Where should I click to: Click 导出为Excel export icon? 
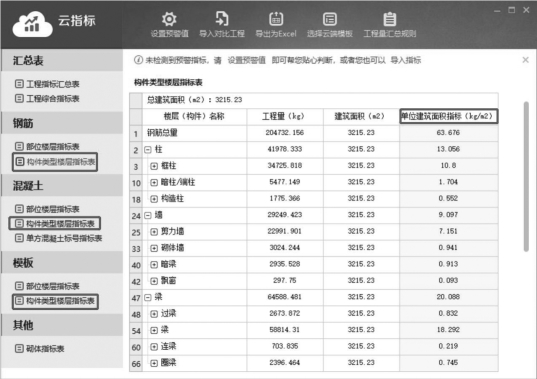(276, 19)
